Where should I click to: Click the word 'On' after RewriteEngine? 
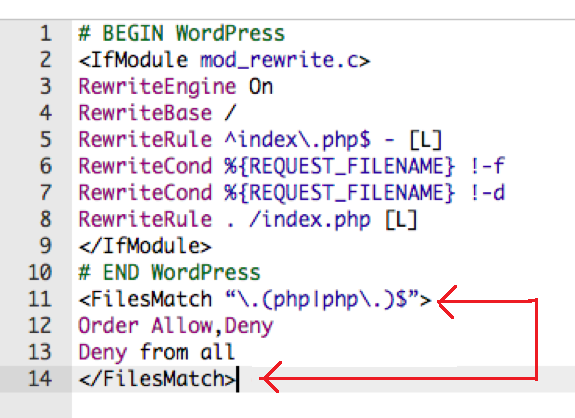pos(261,87)
